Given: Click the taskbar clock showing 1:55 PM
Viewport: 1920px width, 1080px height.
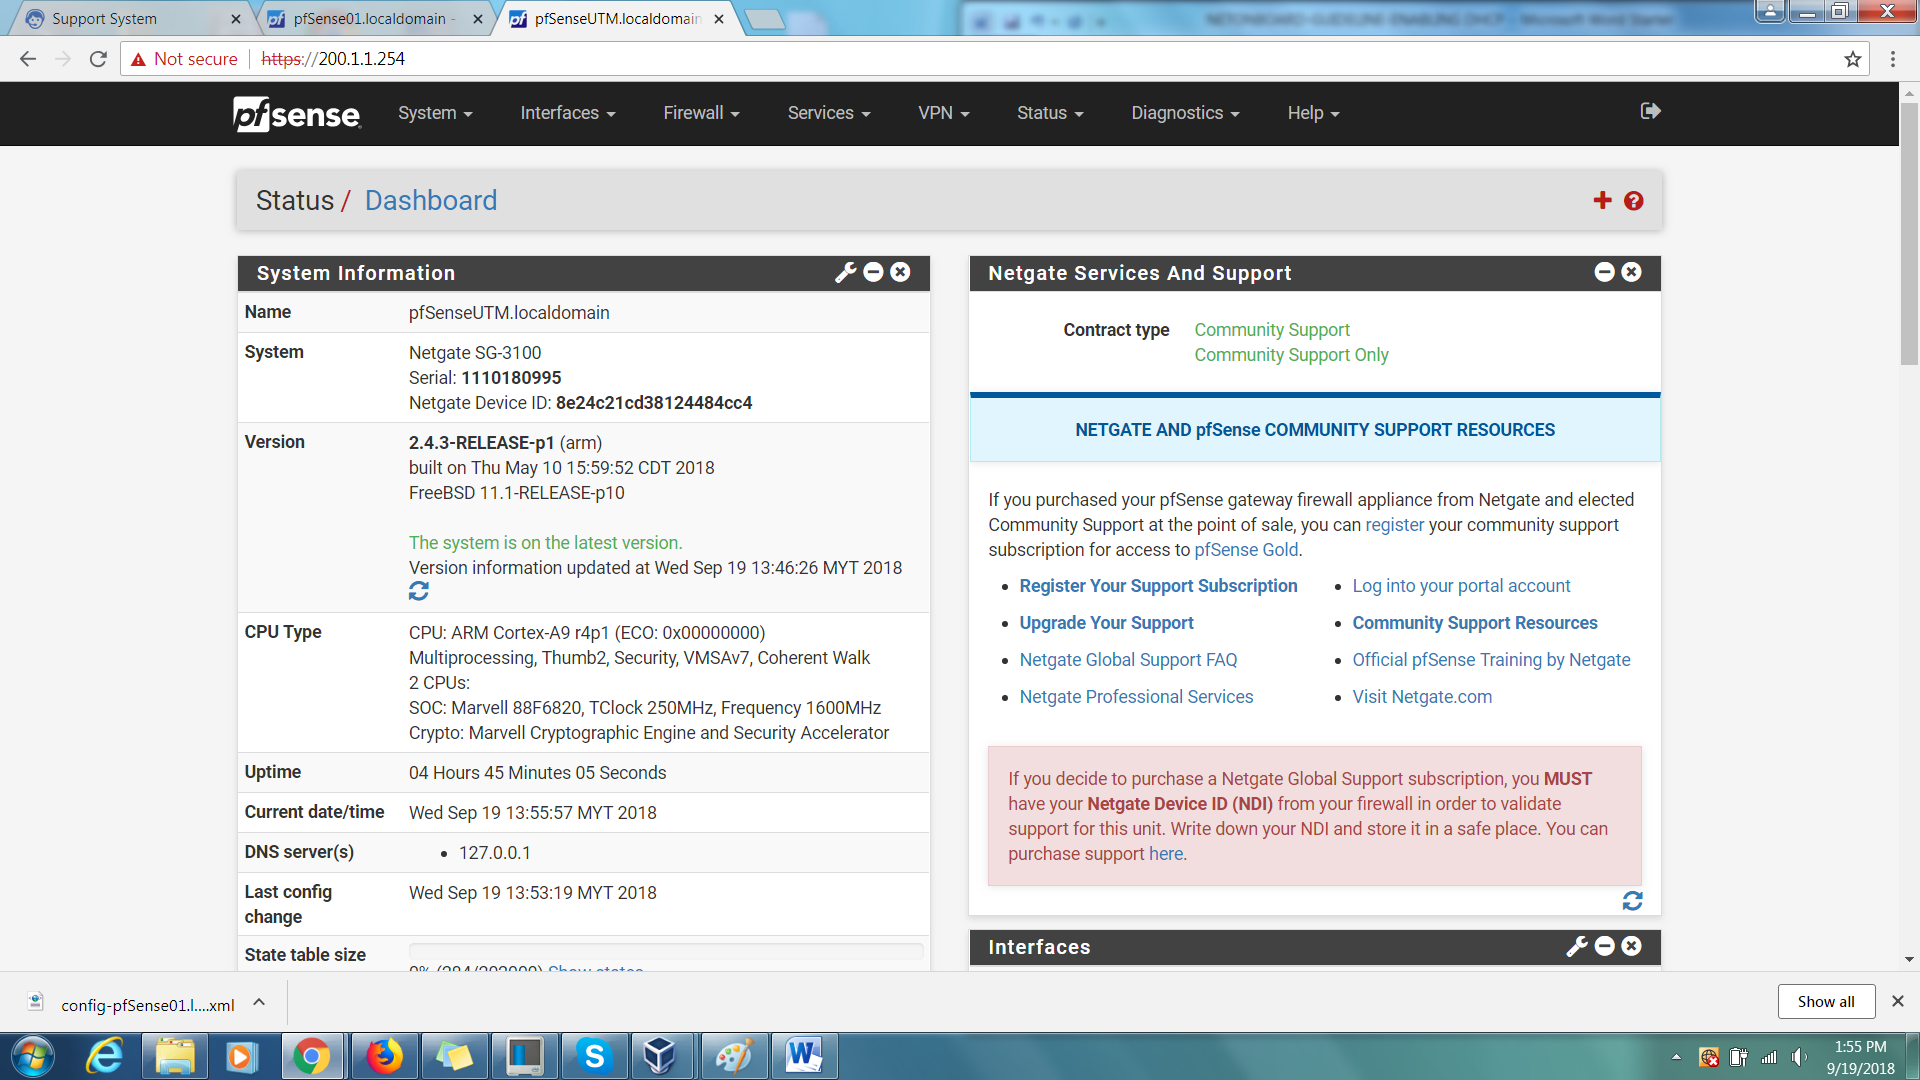Looking at the screenshot, I should click(x=1860, y=1057).
